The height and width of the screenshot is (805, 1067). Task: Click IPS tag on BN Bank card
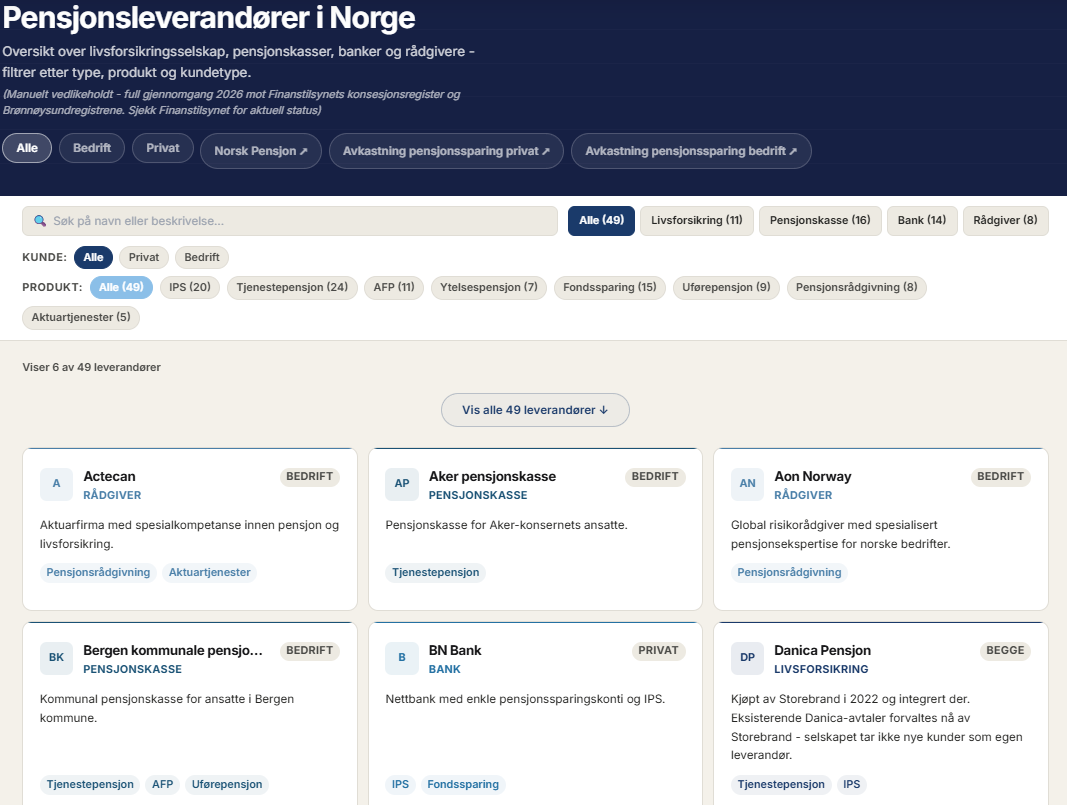pos(400,785)
